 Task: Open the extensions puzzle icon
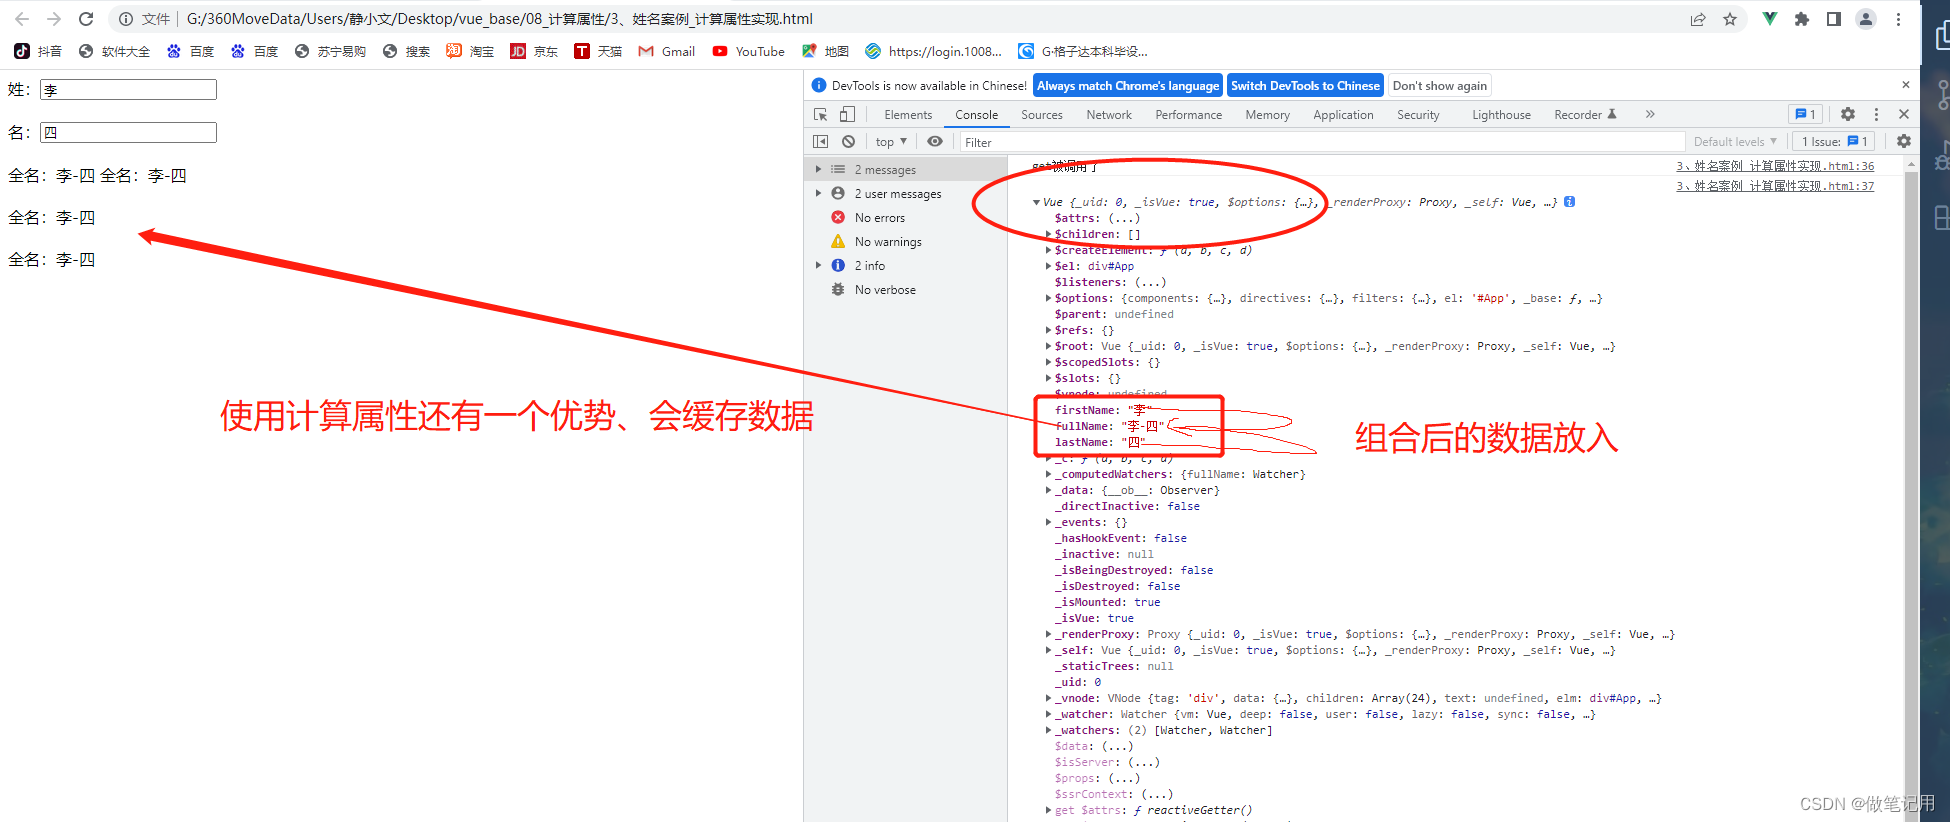1802,19
